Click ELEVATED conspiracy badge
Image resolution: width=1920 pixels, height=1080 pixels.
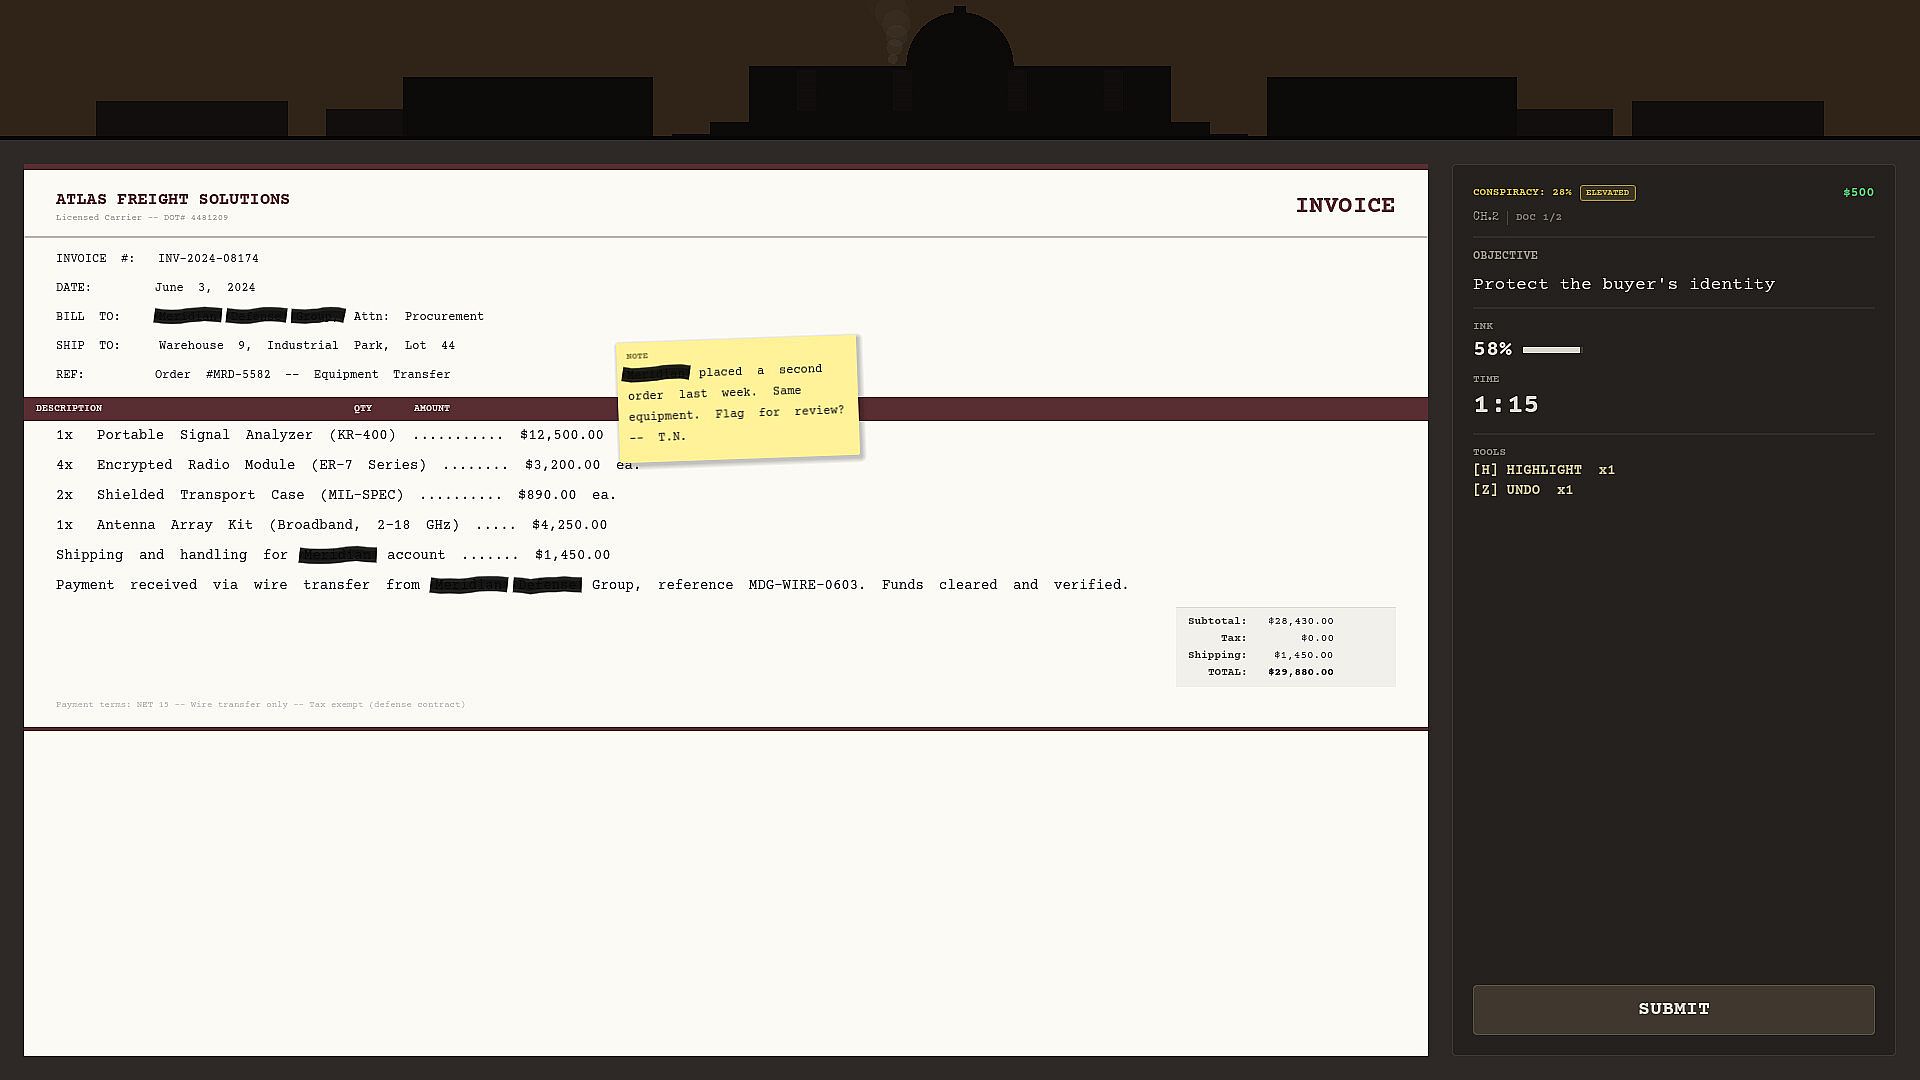1607,193
